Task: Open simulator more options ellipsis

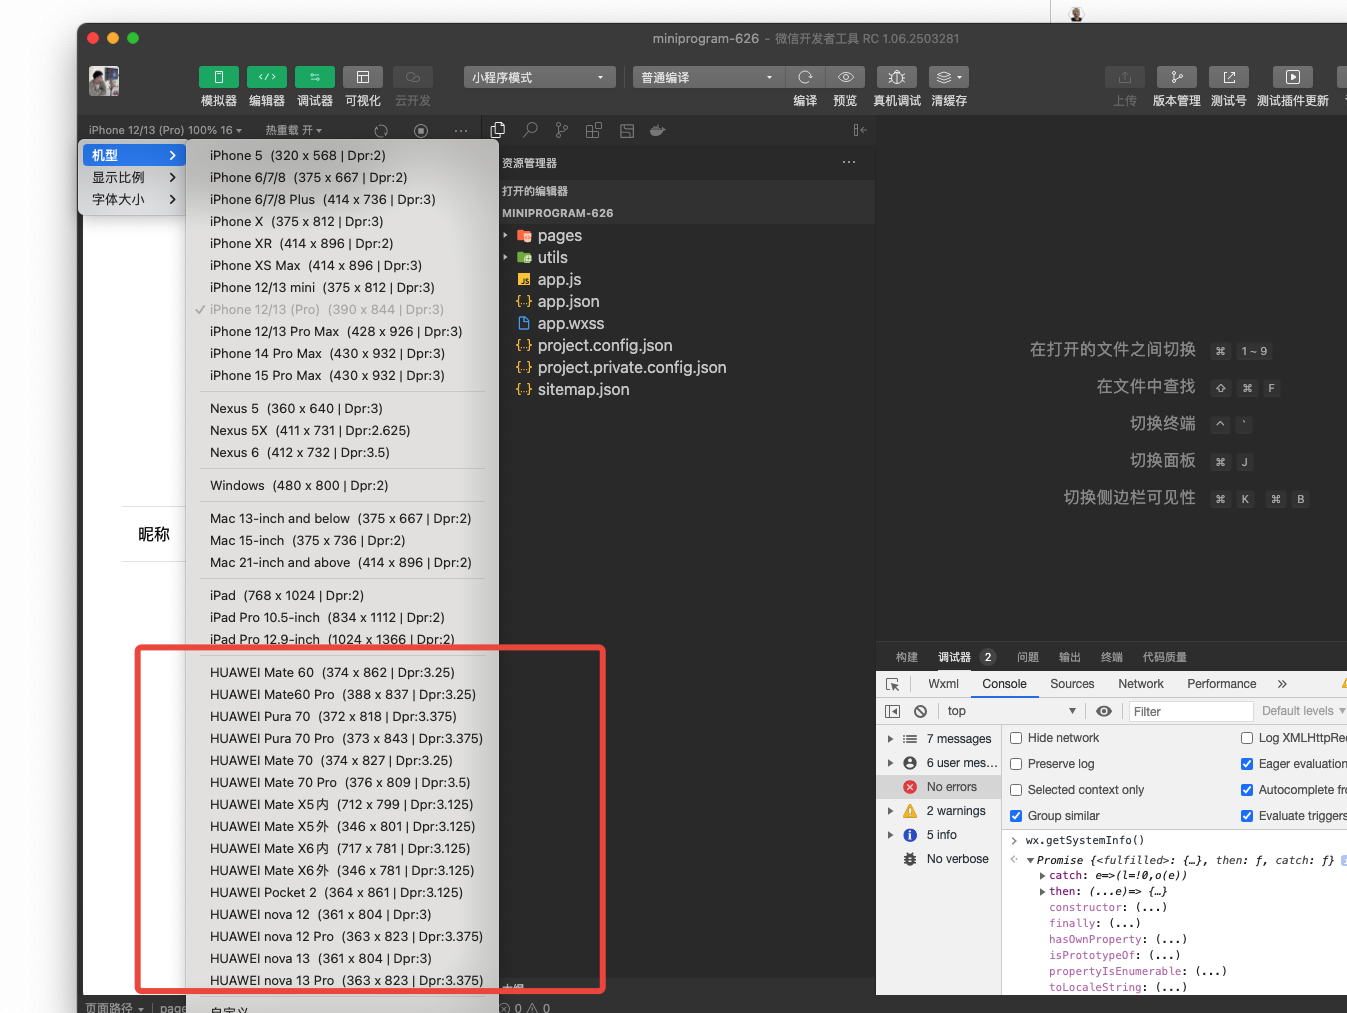Action: tap(460, 130)
